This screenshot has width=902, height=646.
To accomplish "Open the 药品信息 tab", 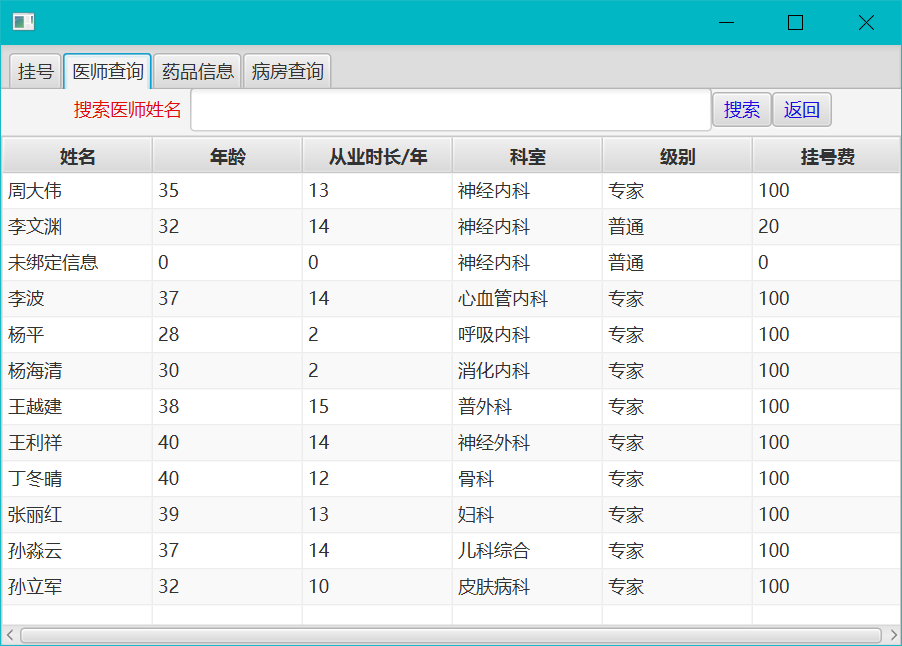I will [x=197, y=71].
